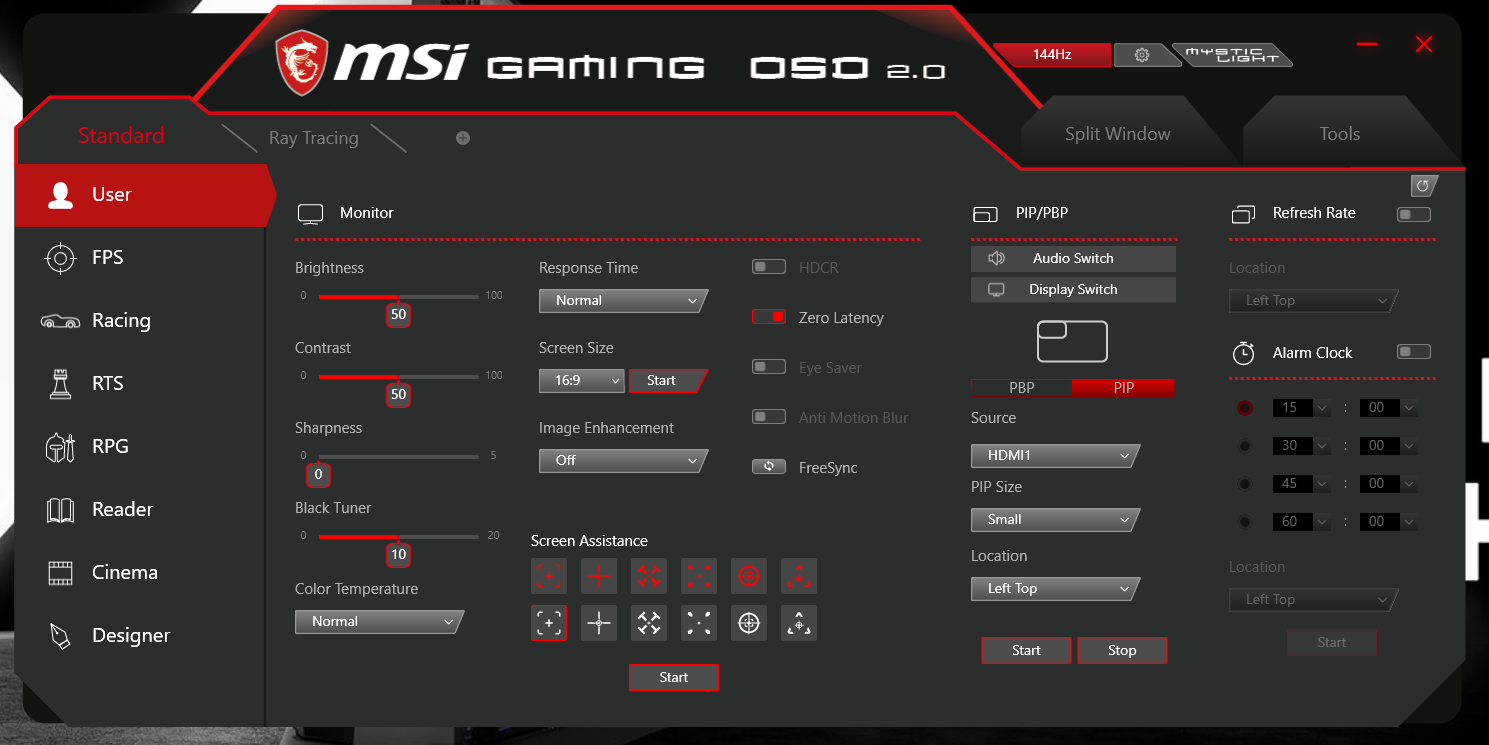Click the Contrast slider track
This screenshot has width=1489, height=745.
398,377
